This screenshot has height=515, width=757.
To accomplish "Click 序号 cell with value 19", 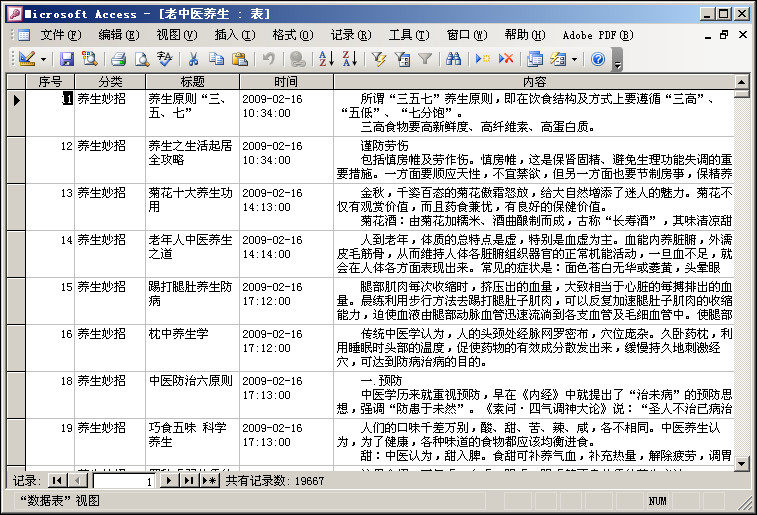I will coord(50,442).
